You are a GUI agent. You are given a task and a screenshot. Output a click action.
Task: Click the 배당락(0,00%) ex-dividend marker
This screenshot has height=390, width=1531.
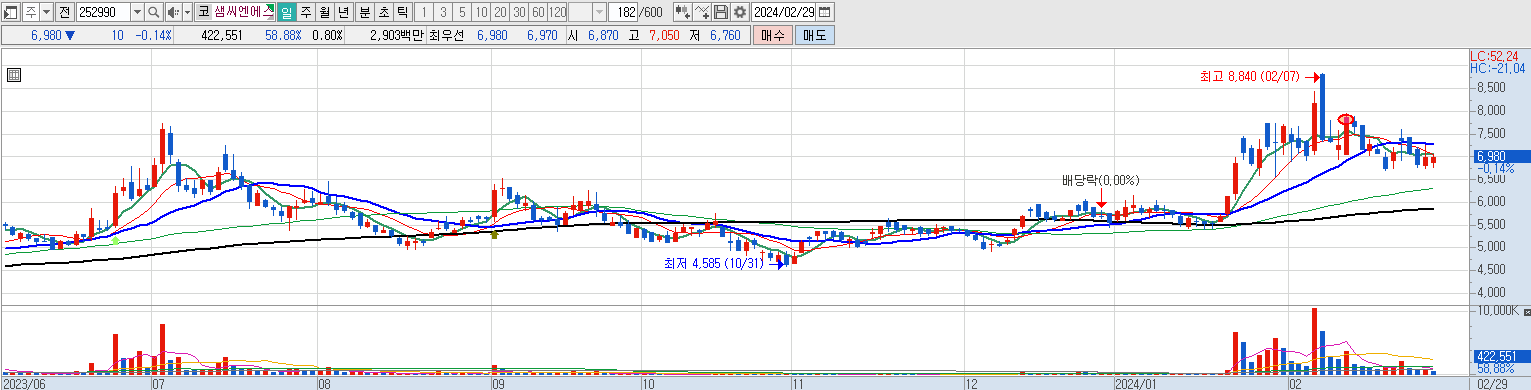coord(1100,180)
